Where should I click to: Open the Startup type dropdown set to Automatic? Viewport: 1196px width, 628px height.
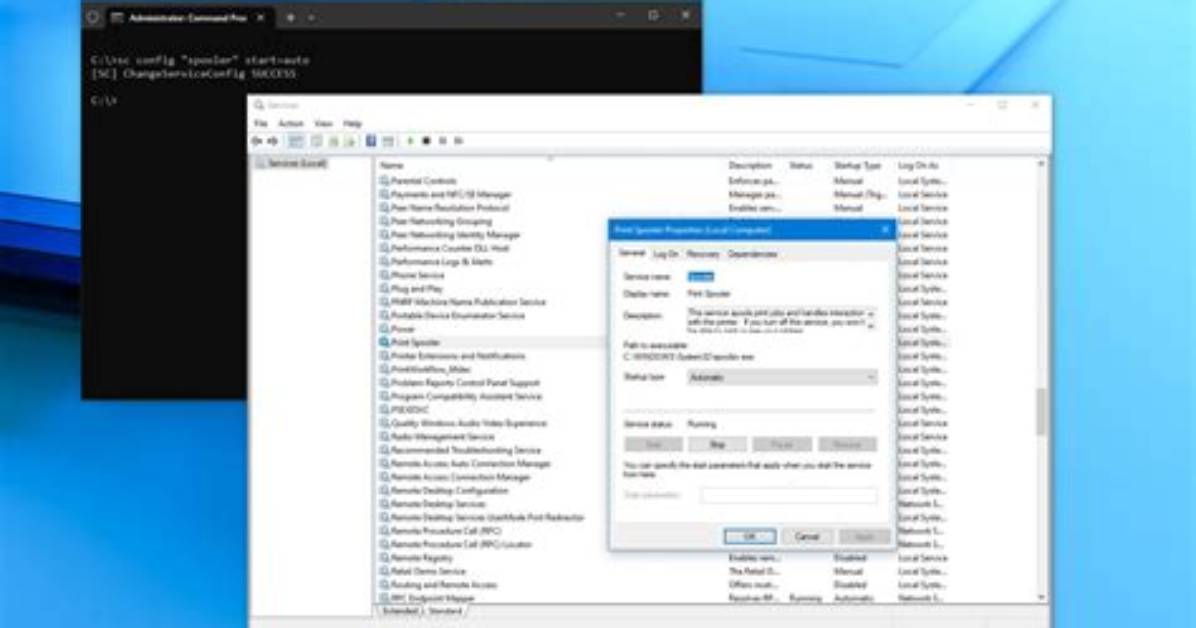782,377
